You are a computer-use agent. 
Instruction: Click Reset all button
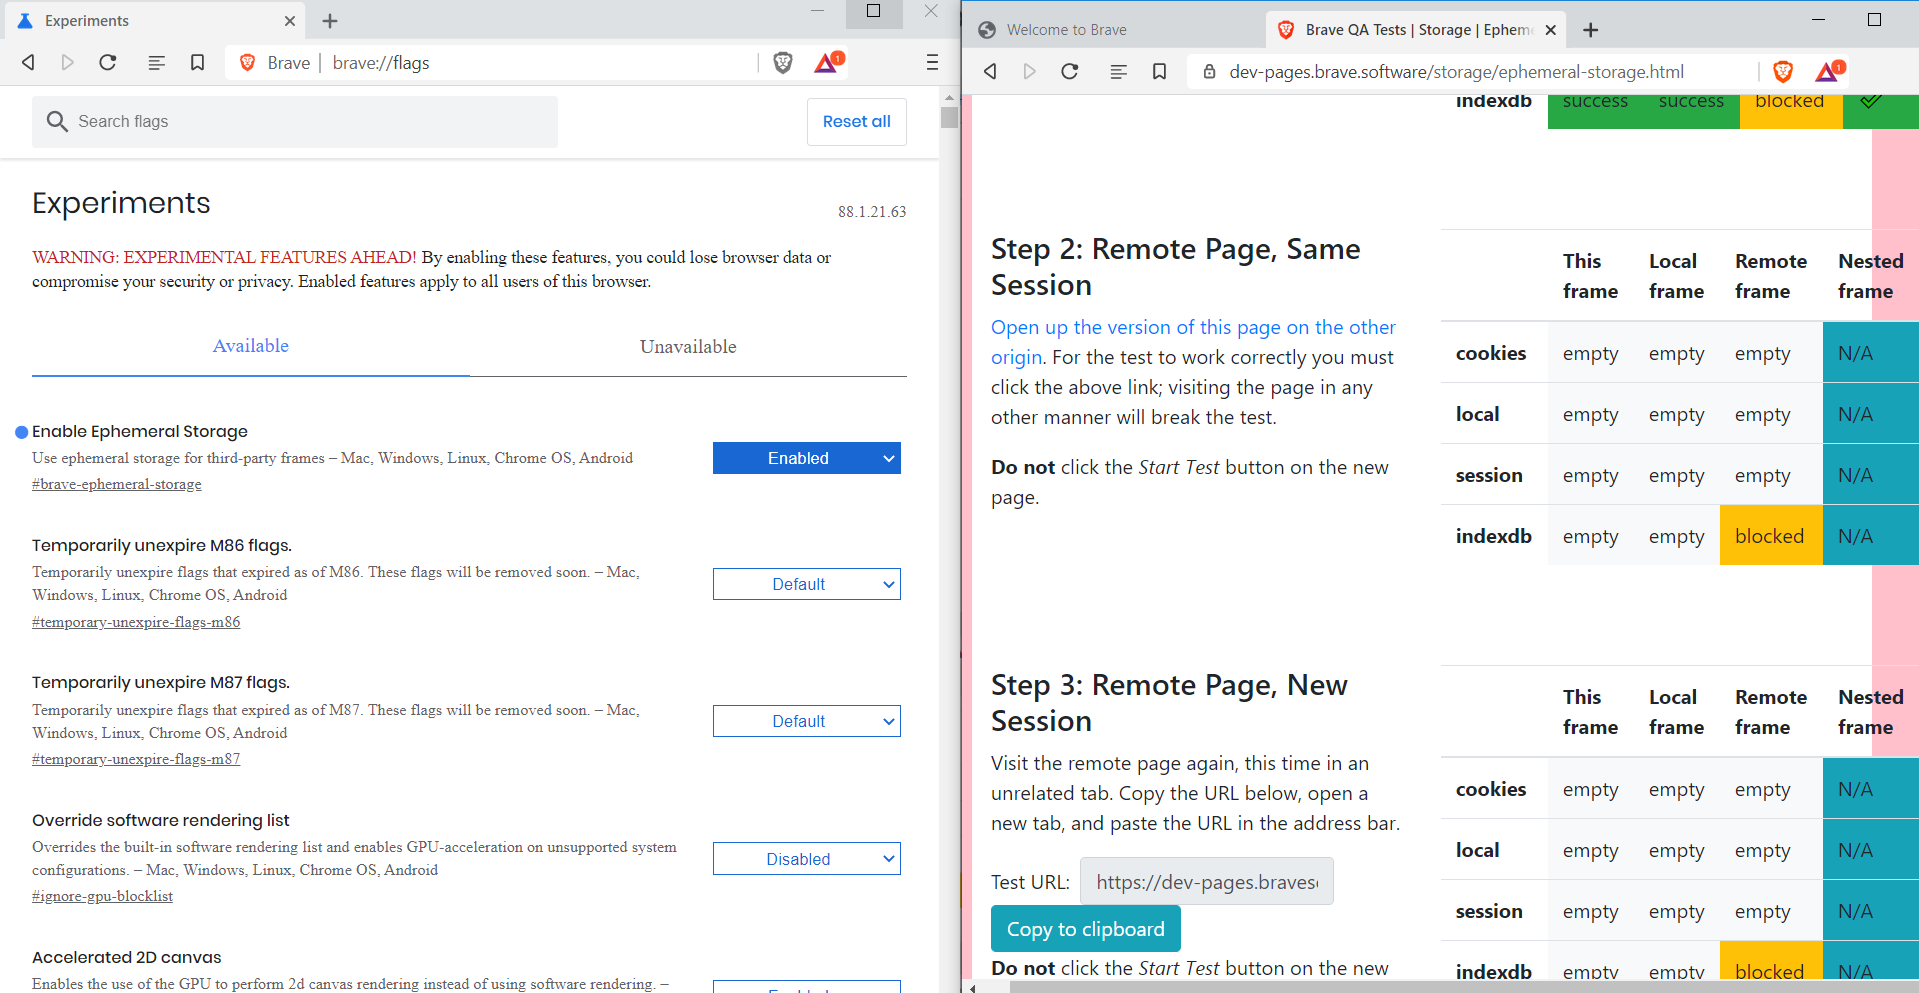tap(856, 121)
